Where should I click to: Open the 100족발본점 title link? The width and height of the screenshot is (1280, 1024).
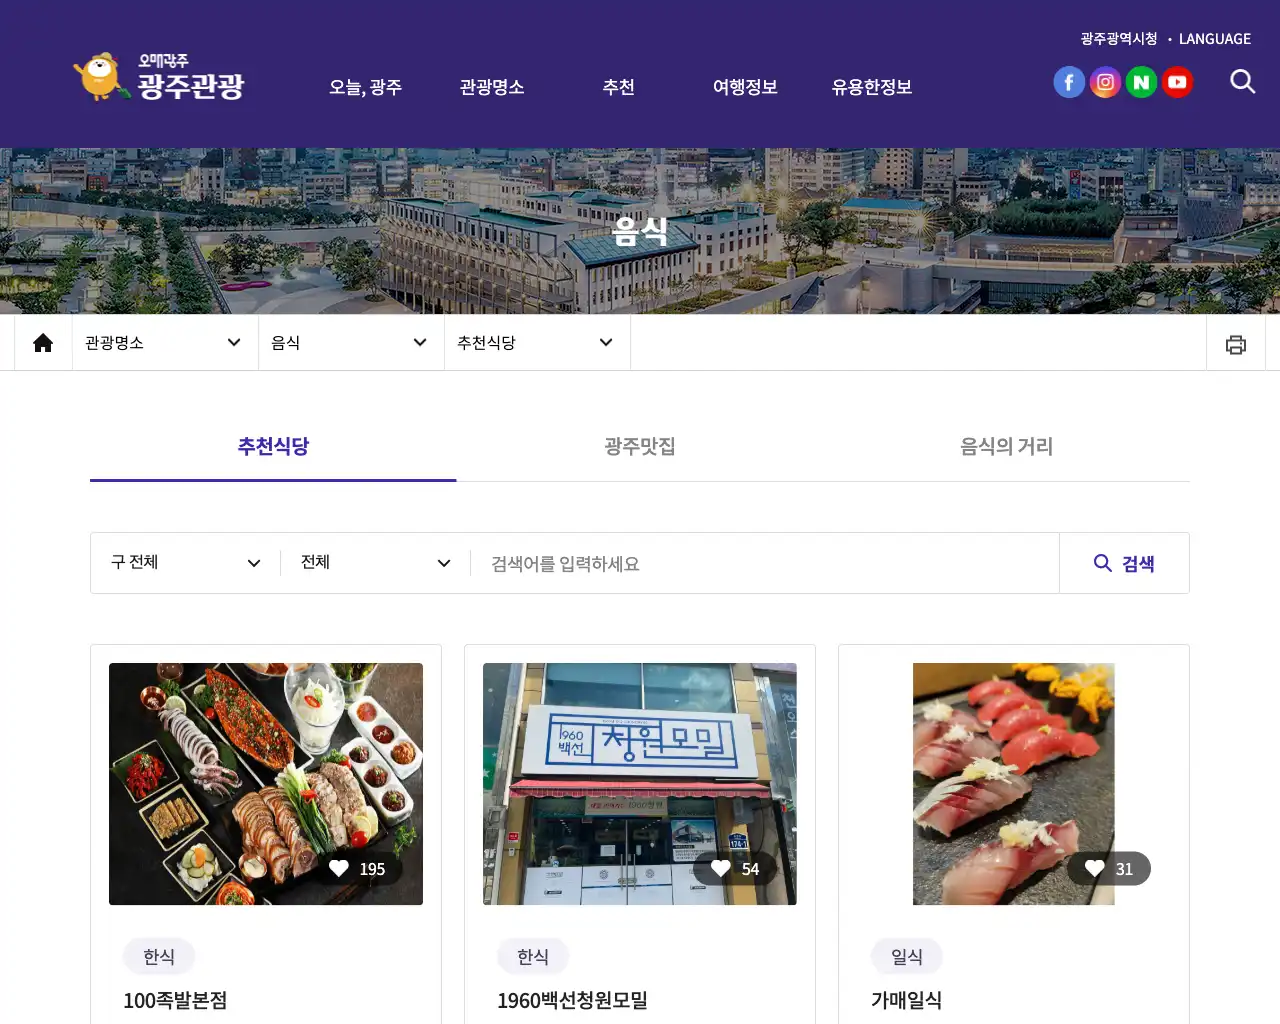tap(175, 1000)
